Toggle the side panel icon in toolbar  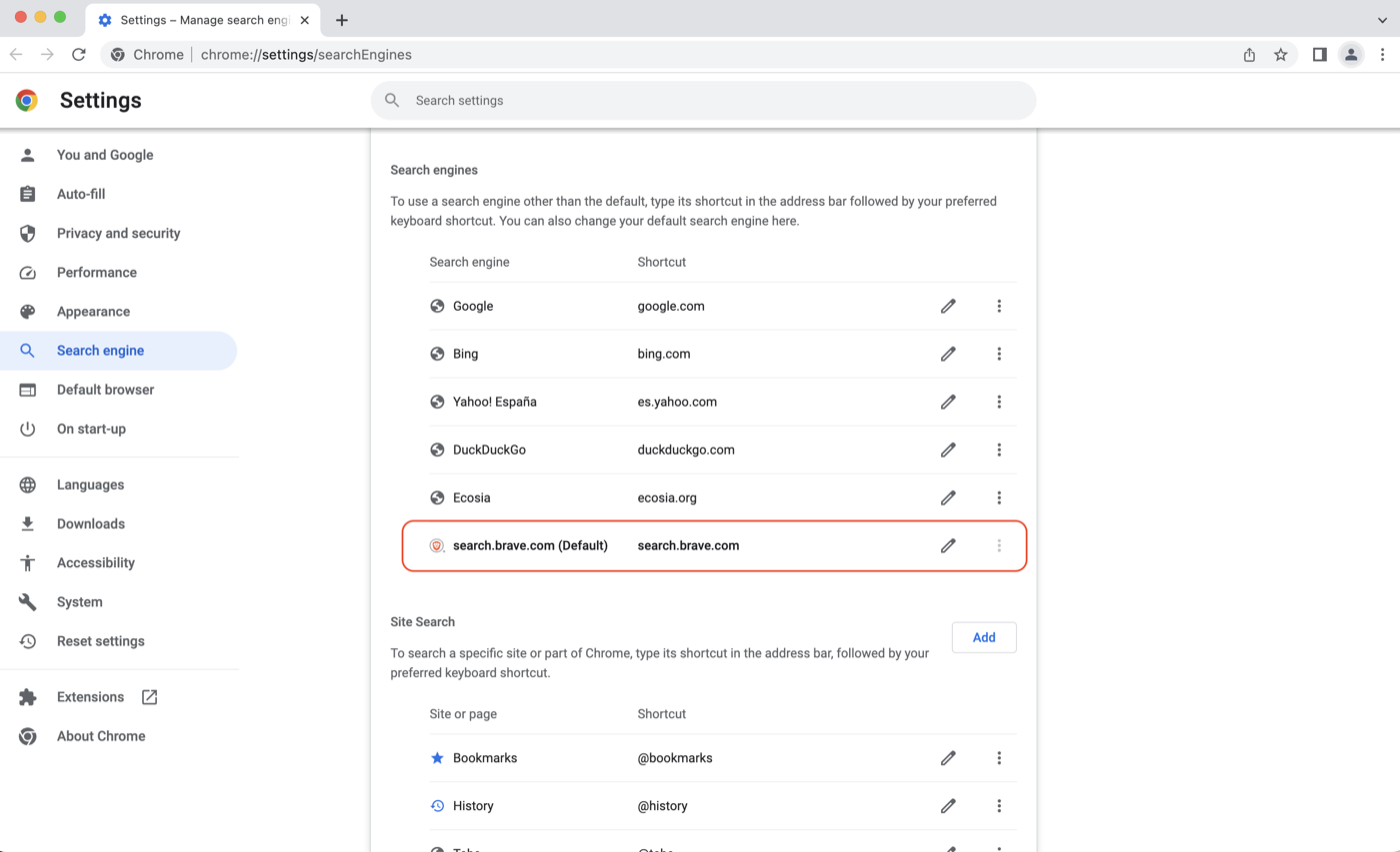[x=1319, y=55]
